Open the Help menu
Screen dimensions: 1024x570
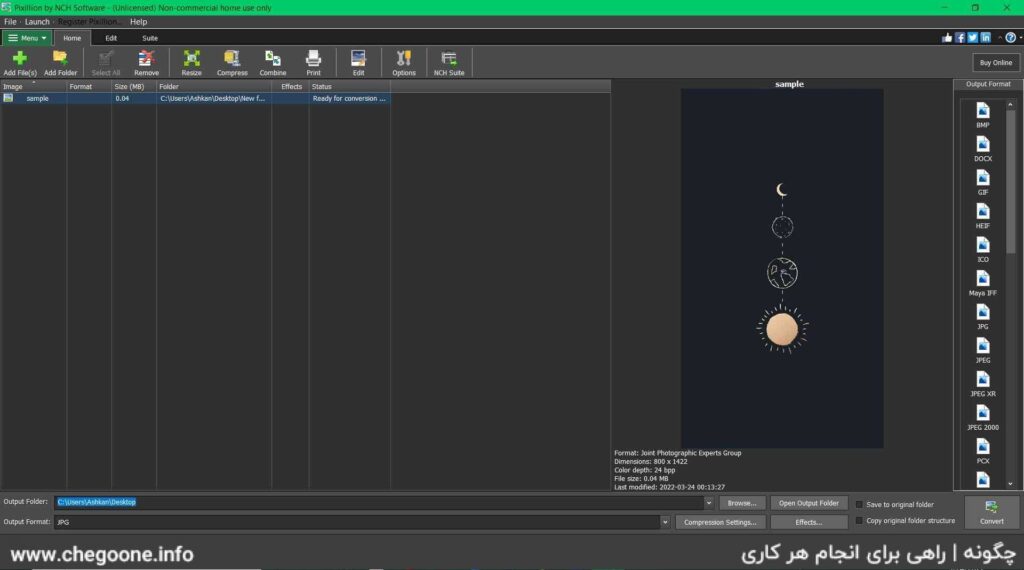pyautogui.click(x=138, y=22)
